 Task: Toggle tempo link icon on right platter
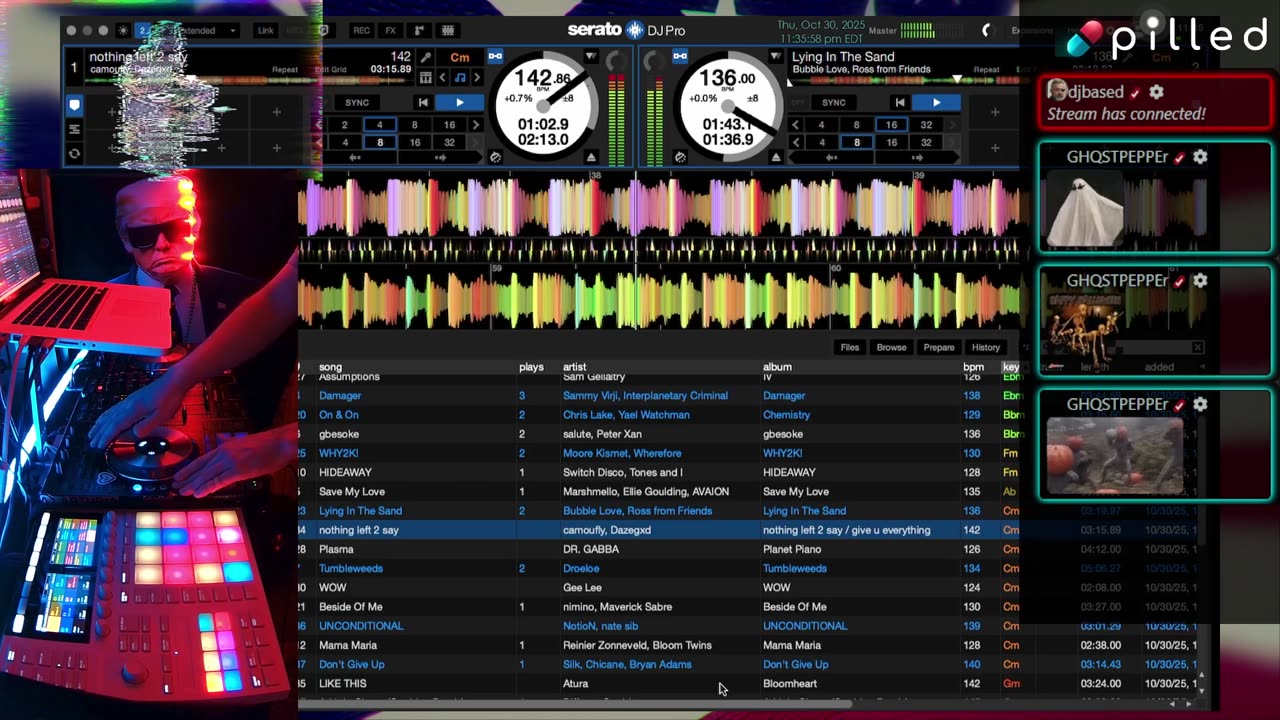(680, 57)
